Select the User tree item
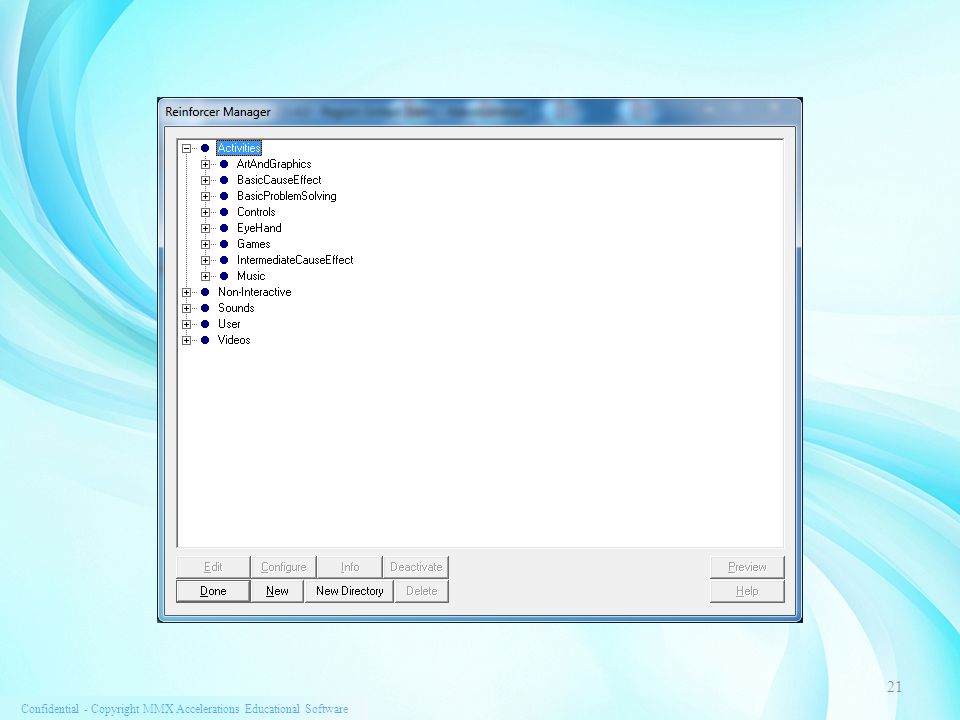The image size is (960, 720). click(x=229, y=324)
